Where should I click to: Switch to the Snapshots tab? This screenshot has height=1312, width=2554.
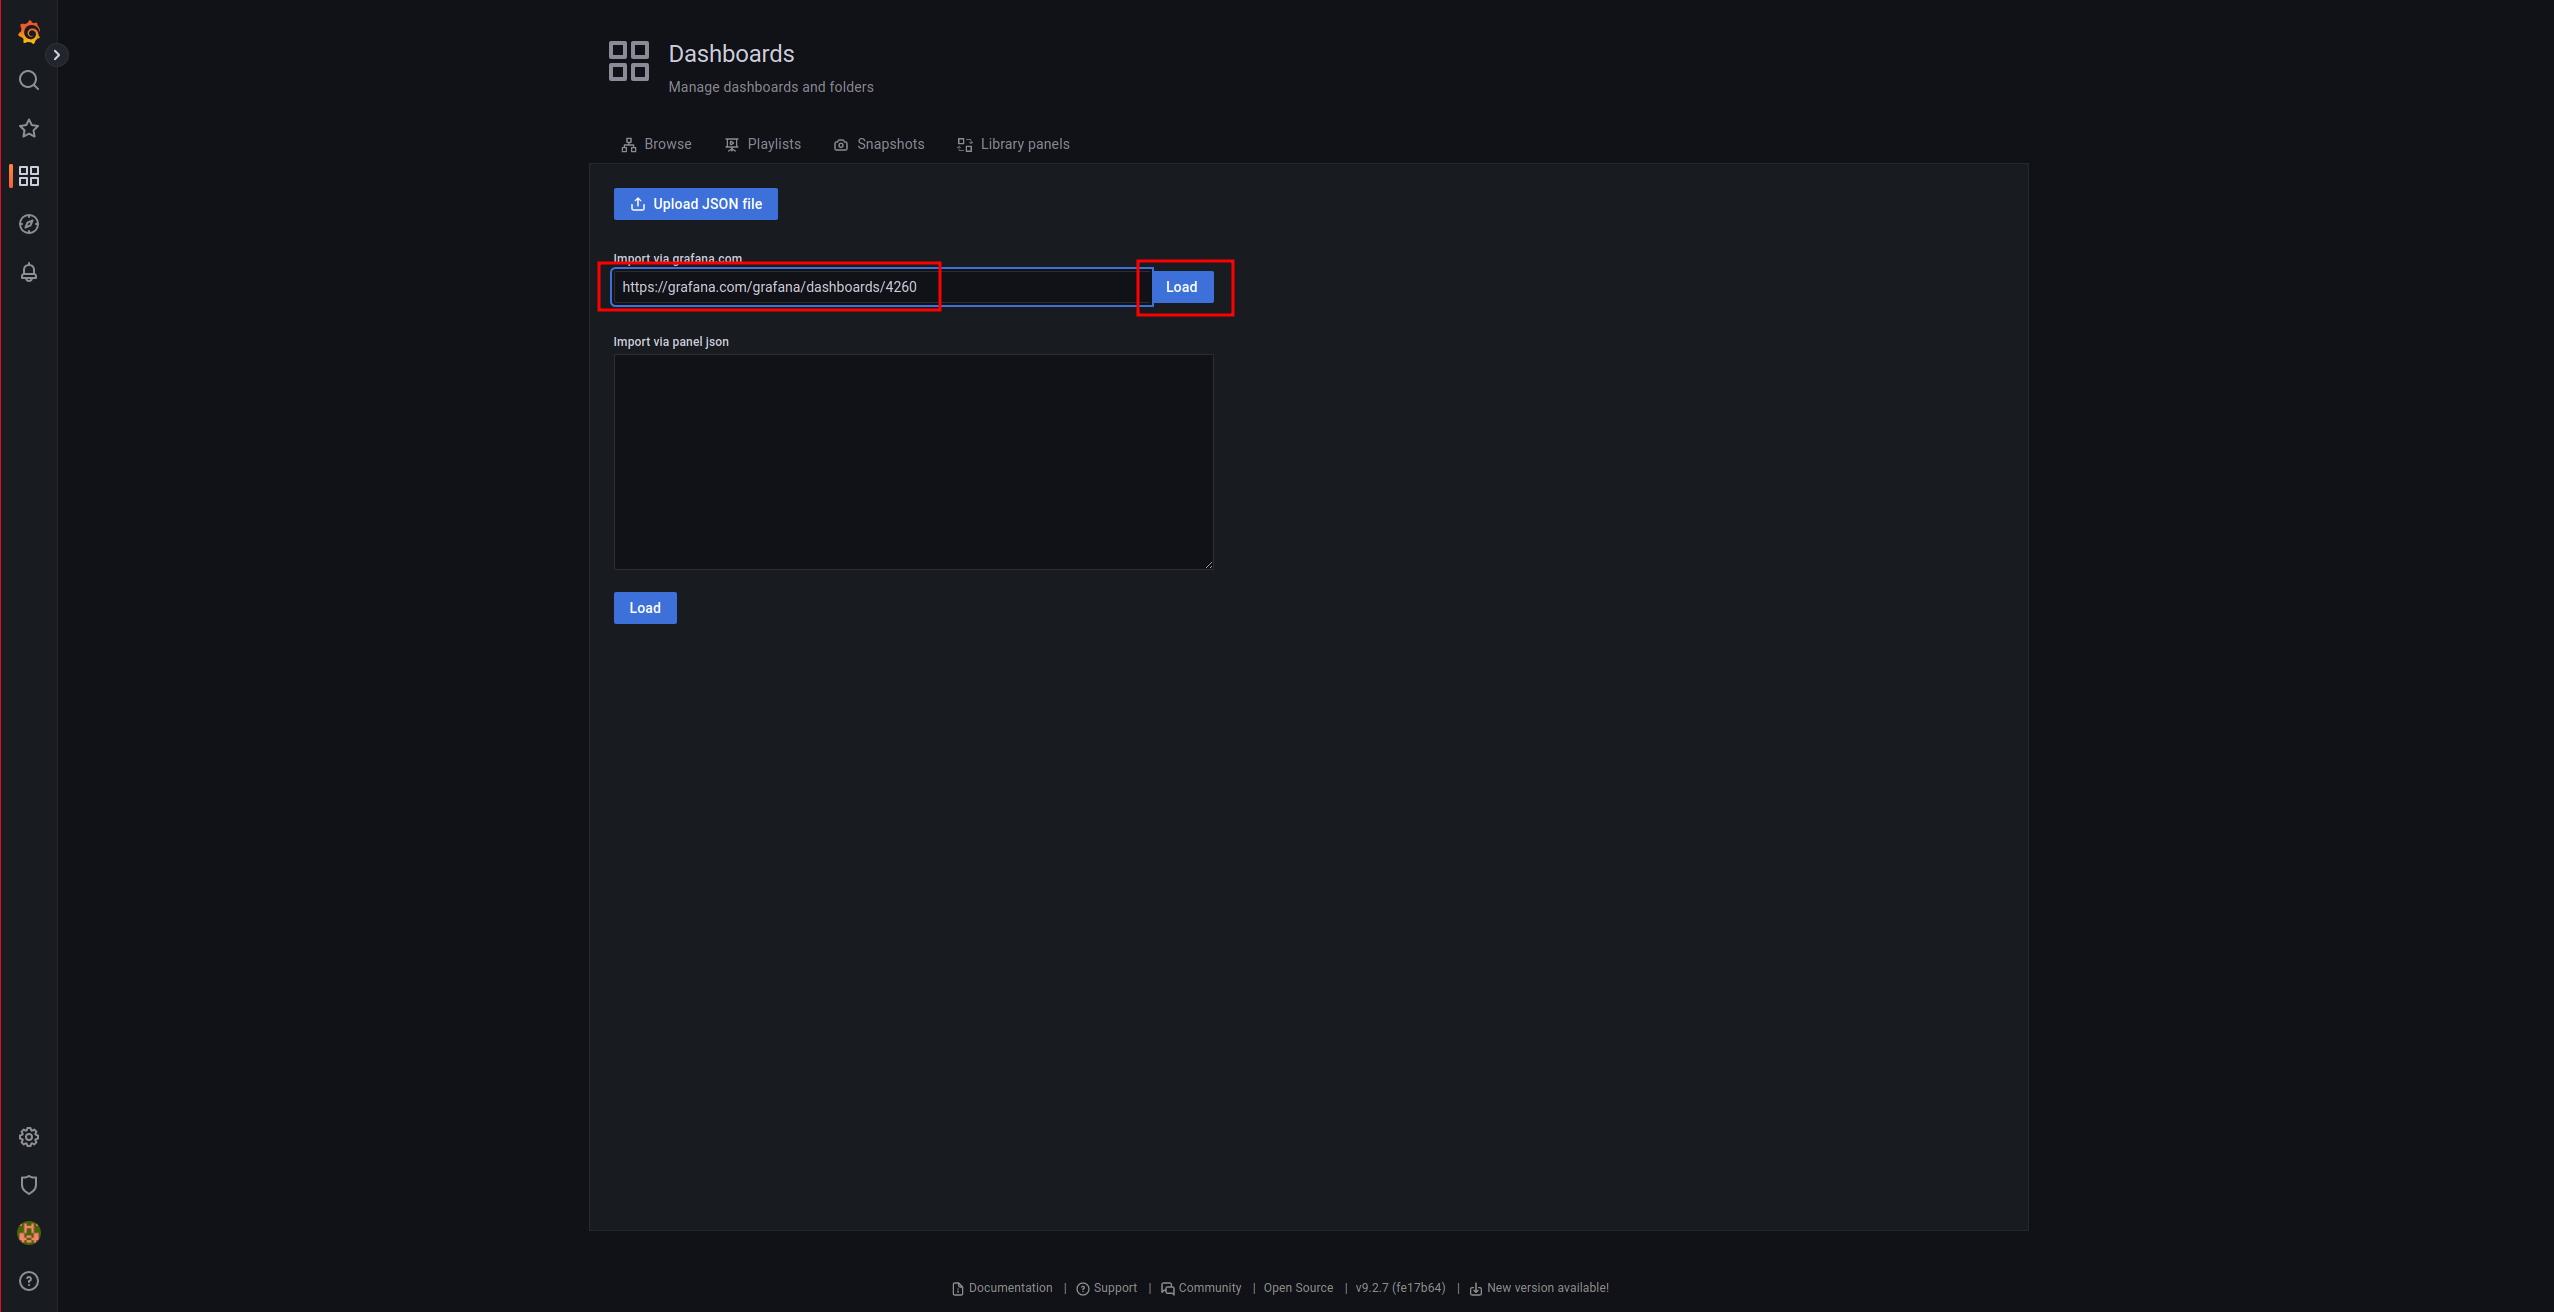pos(879,144)
